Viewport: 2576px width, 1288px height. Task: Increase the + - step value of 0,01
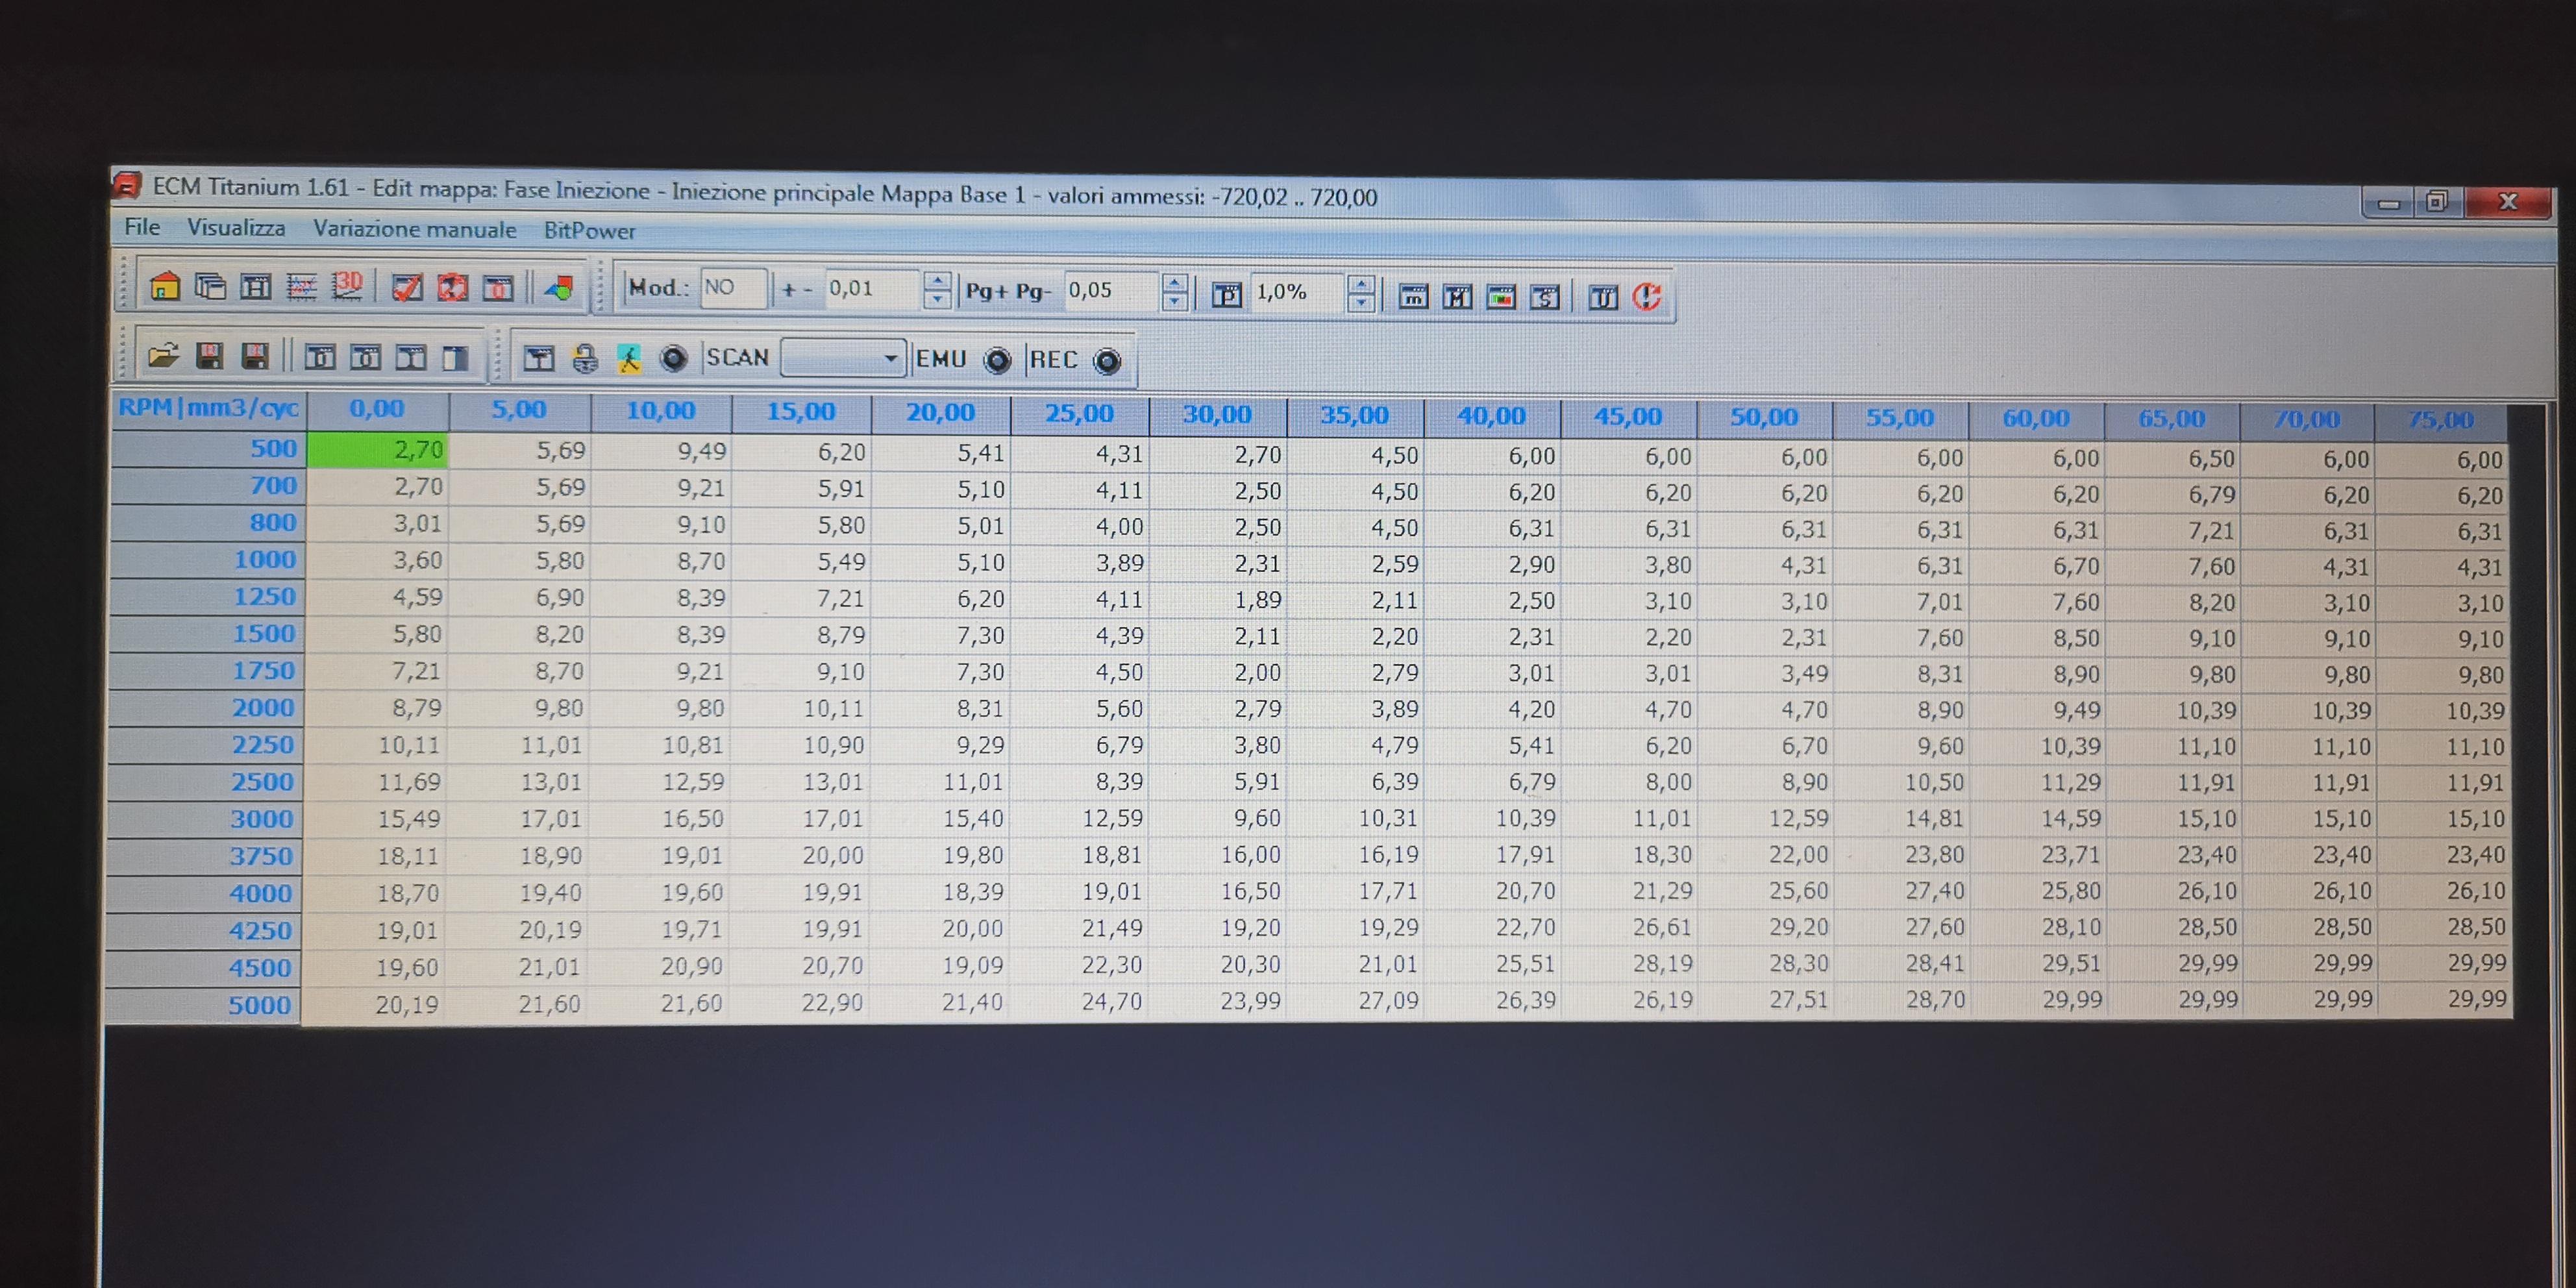coord(937,281)
